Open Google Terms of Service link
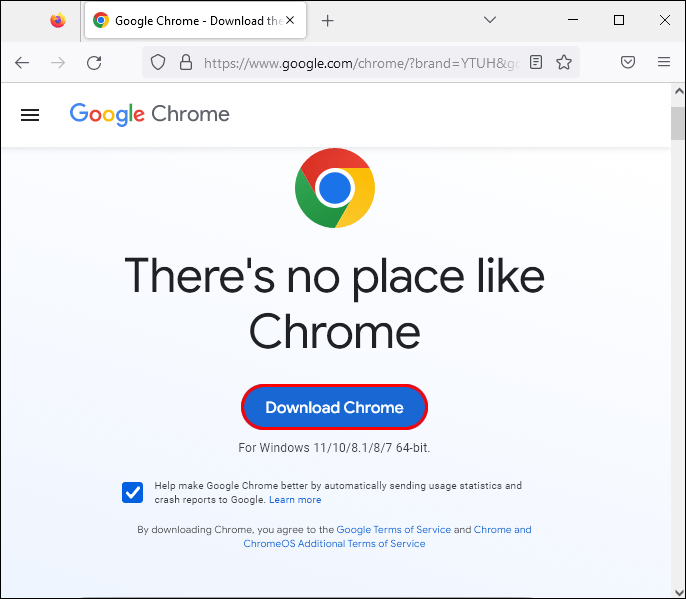Screen dimensions: 686x599 [x=393, y=529]
